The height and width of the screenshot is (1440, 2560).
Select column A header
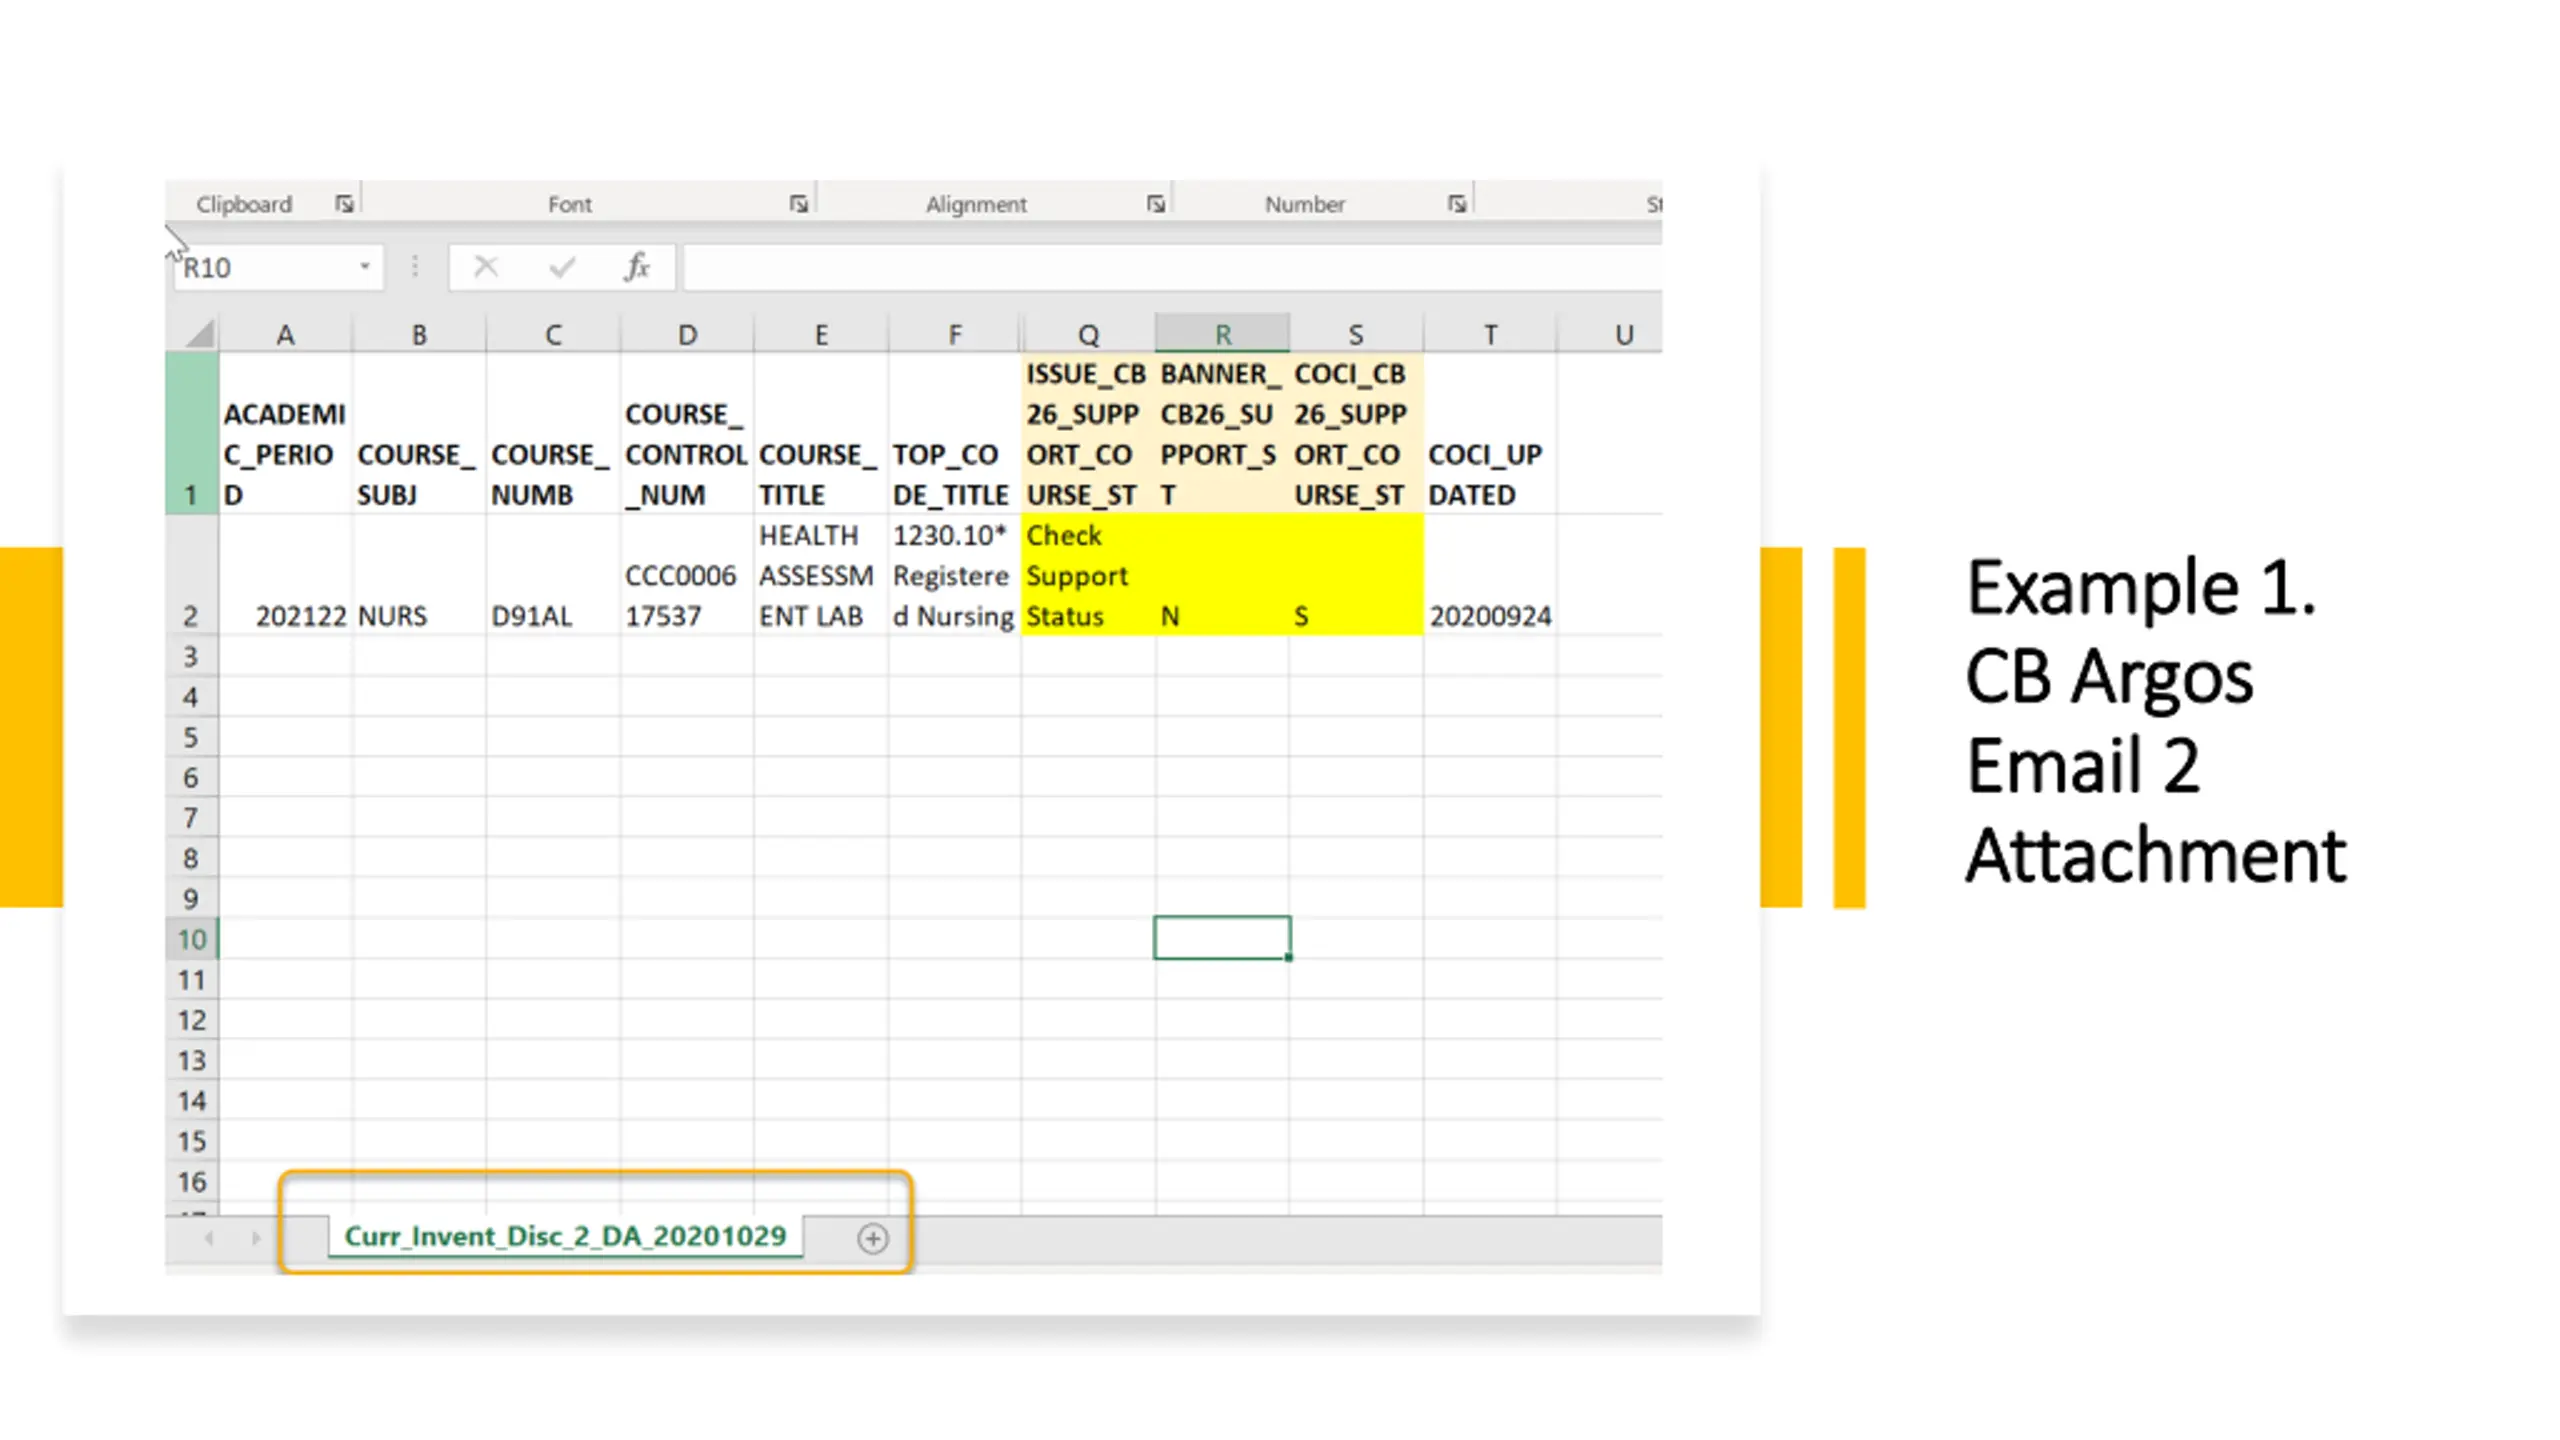click(x=285, y=334)
